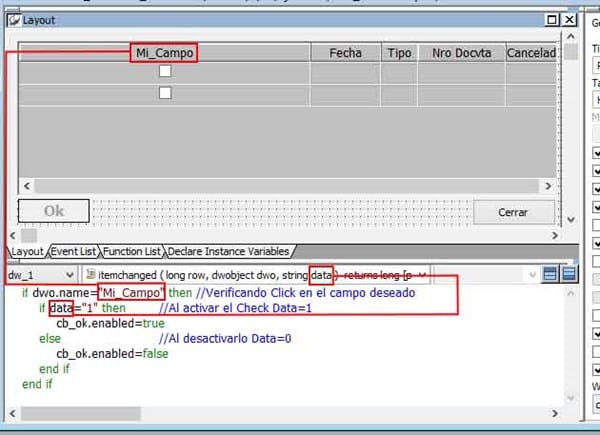Click the layout pane right scroll arrow
600x435 pixels.
pos(555,236)
